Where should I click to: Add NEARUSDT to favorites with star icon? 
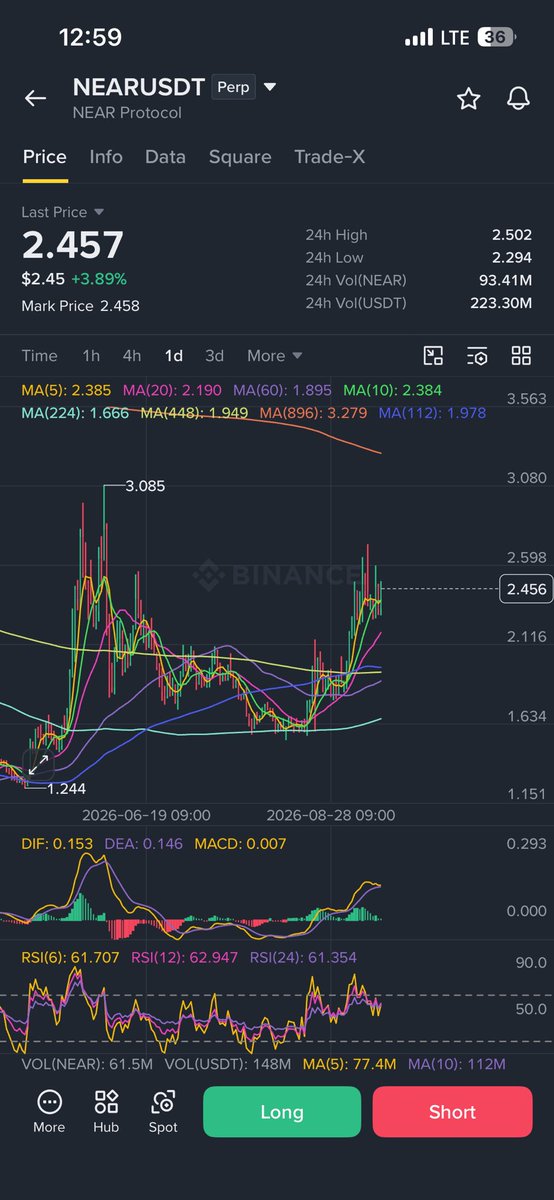tap(467, 98)
